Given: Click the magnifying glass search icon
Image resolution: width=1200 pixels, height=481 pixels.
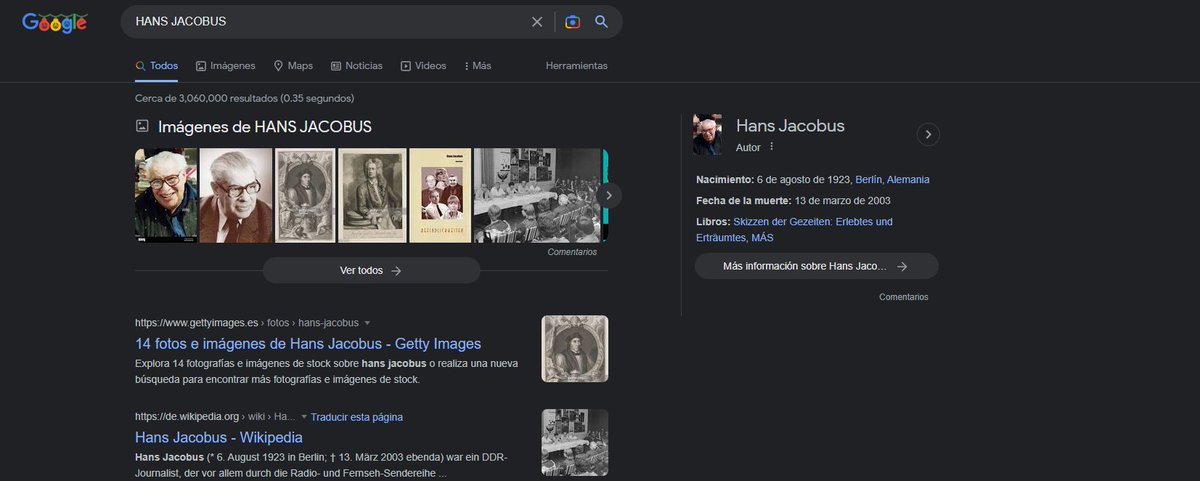Looking at the screenshot, I should coord(601,22).
